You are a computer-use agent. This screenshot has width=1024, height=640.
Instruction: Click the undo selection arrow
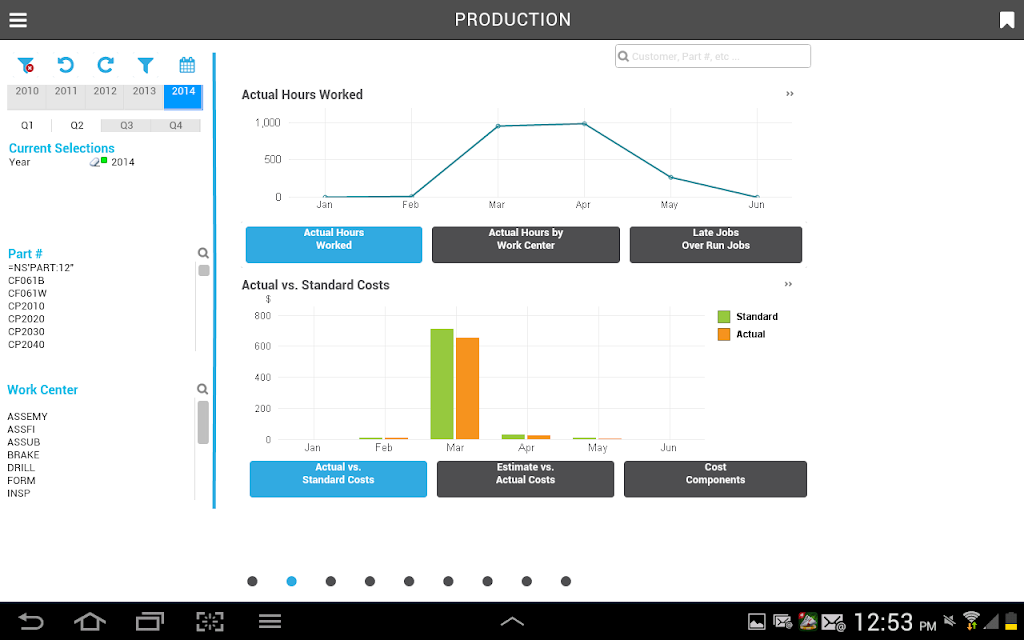[65, 65]
